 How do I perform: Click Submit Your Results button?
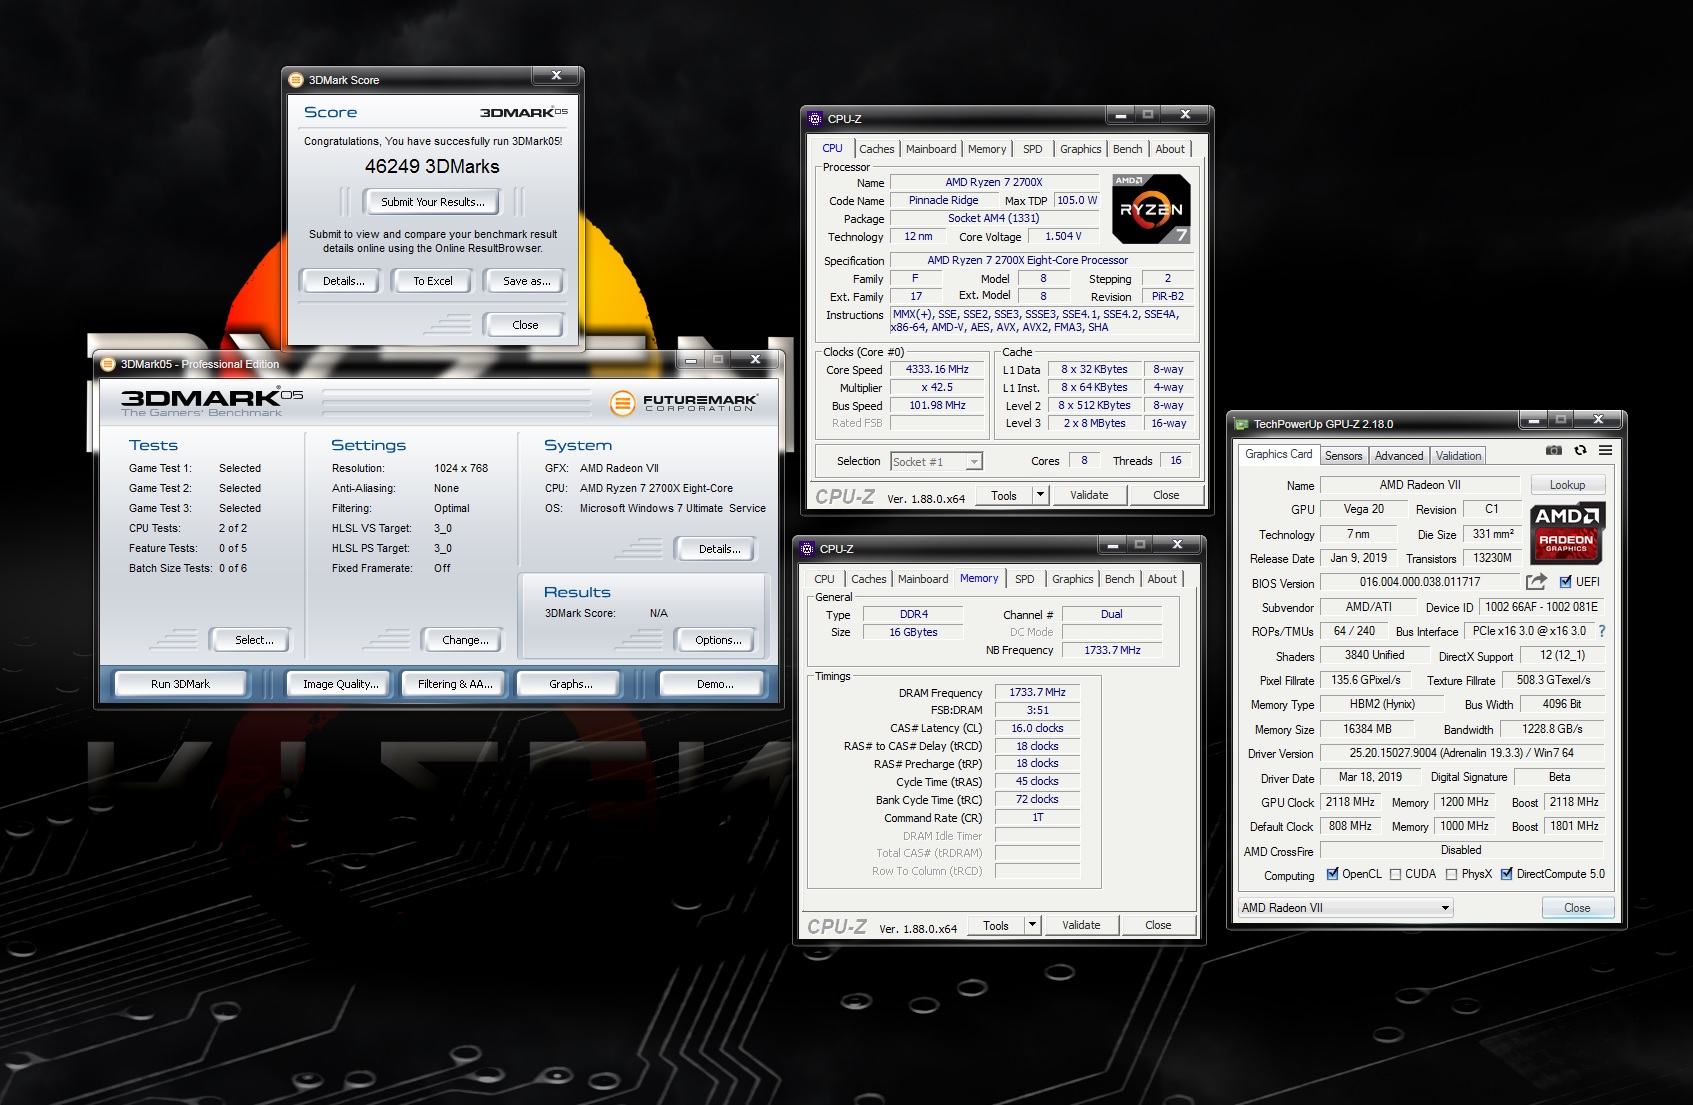(x=433, y=202)
